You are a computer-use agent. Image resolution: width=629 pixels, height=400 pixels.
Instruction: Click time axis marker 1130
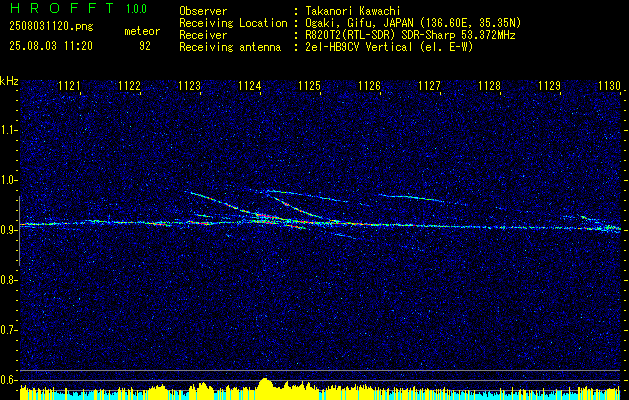609,86
